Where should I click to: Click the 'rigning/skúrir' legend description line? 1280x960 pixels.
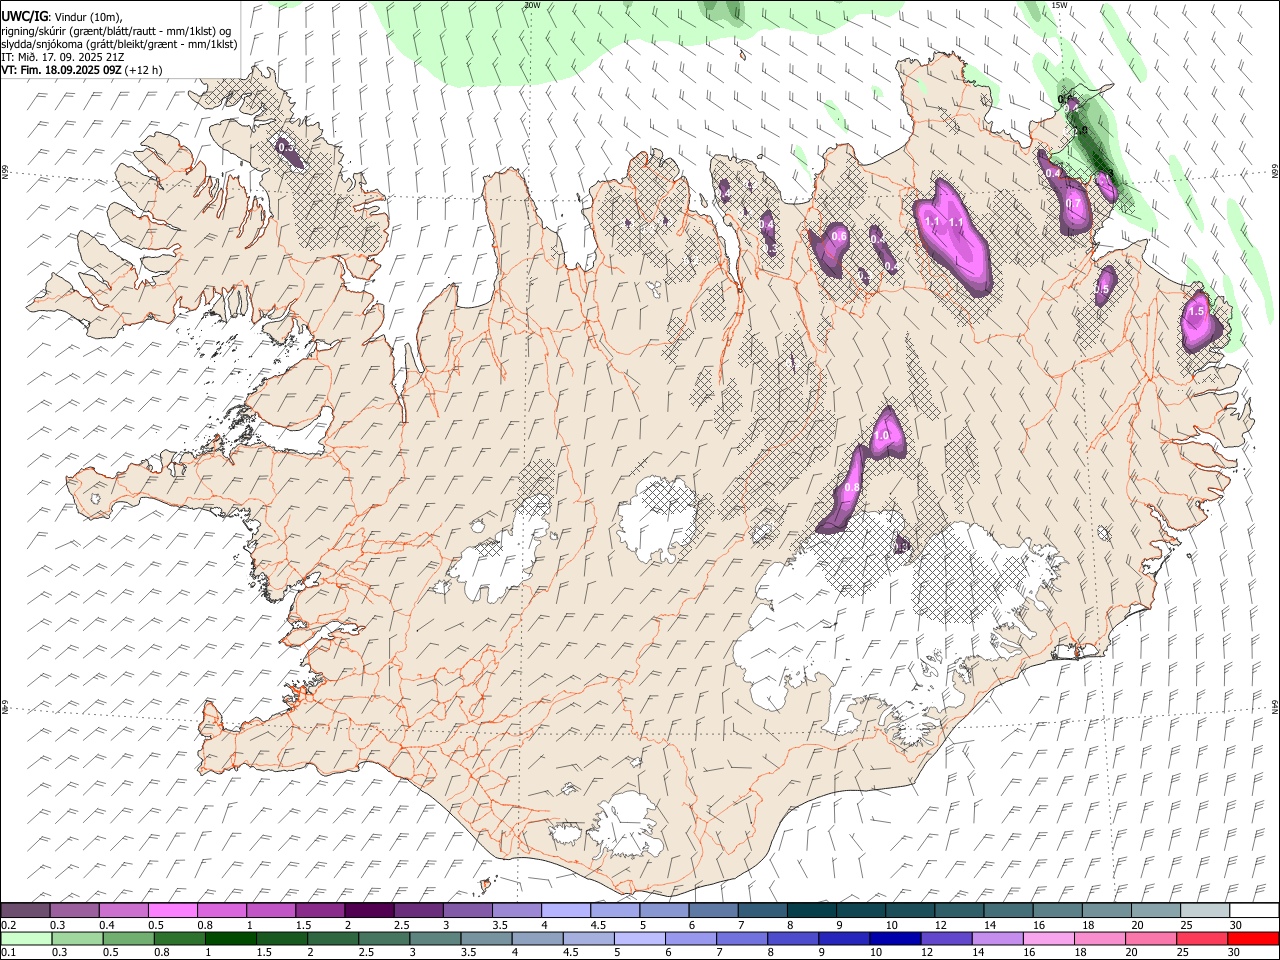118,31
